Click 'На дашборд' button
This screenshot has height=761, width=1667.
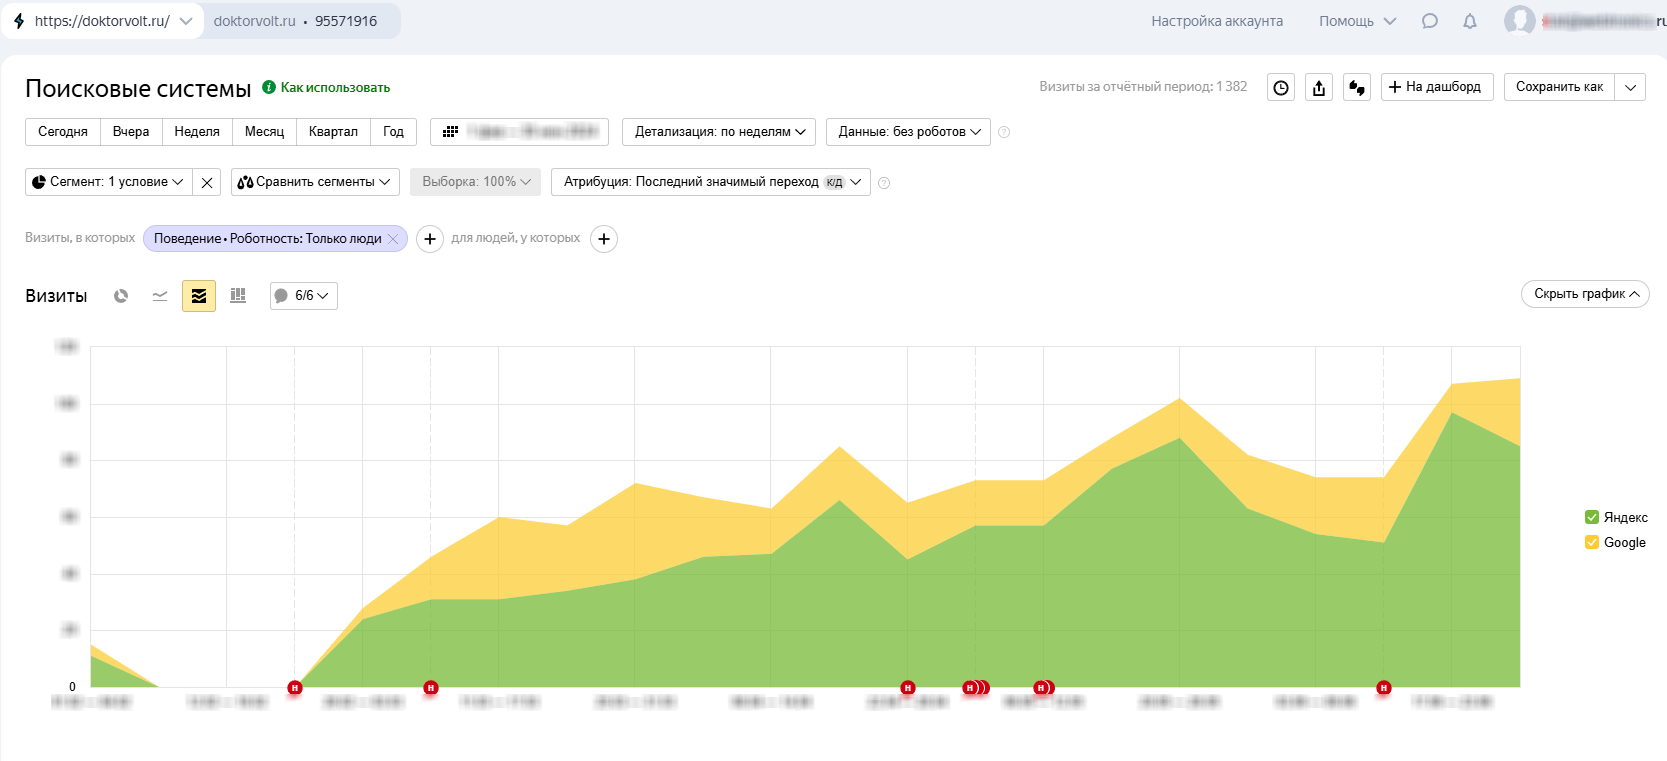1436,87
